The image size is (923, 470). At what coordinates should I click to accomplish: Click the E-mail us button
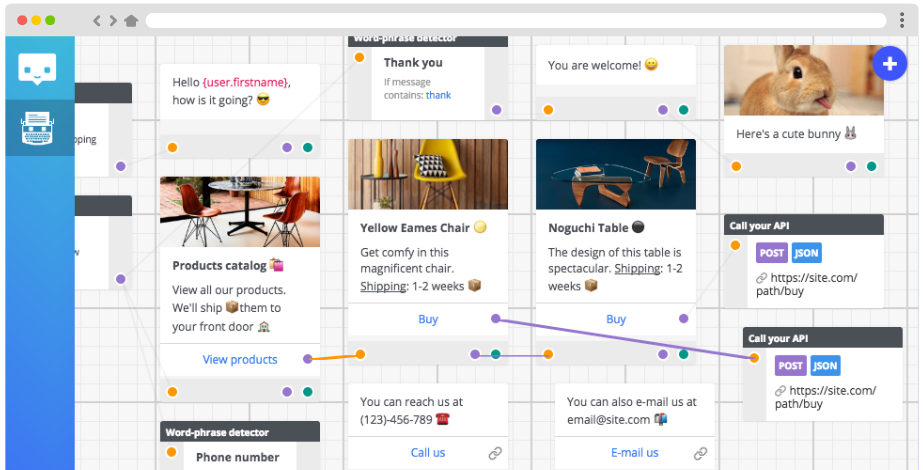tap(635, 453)
